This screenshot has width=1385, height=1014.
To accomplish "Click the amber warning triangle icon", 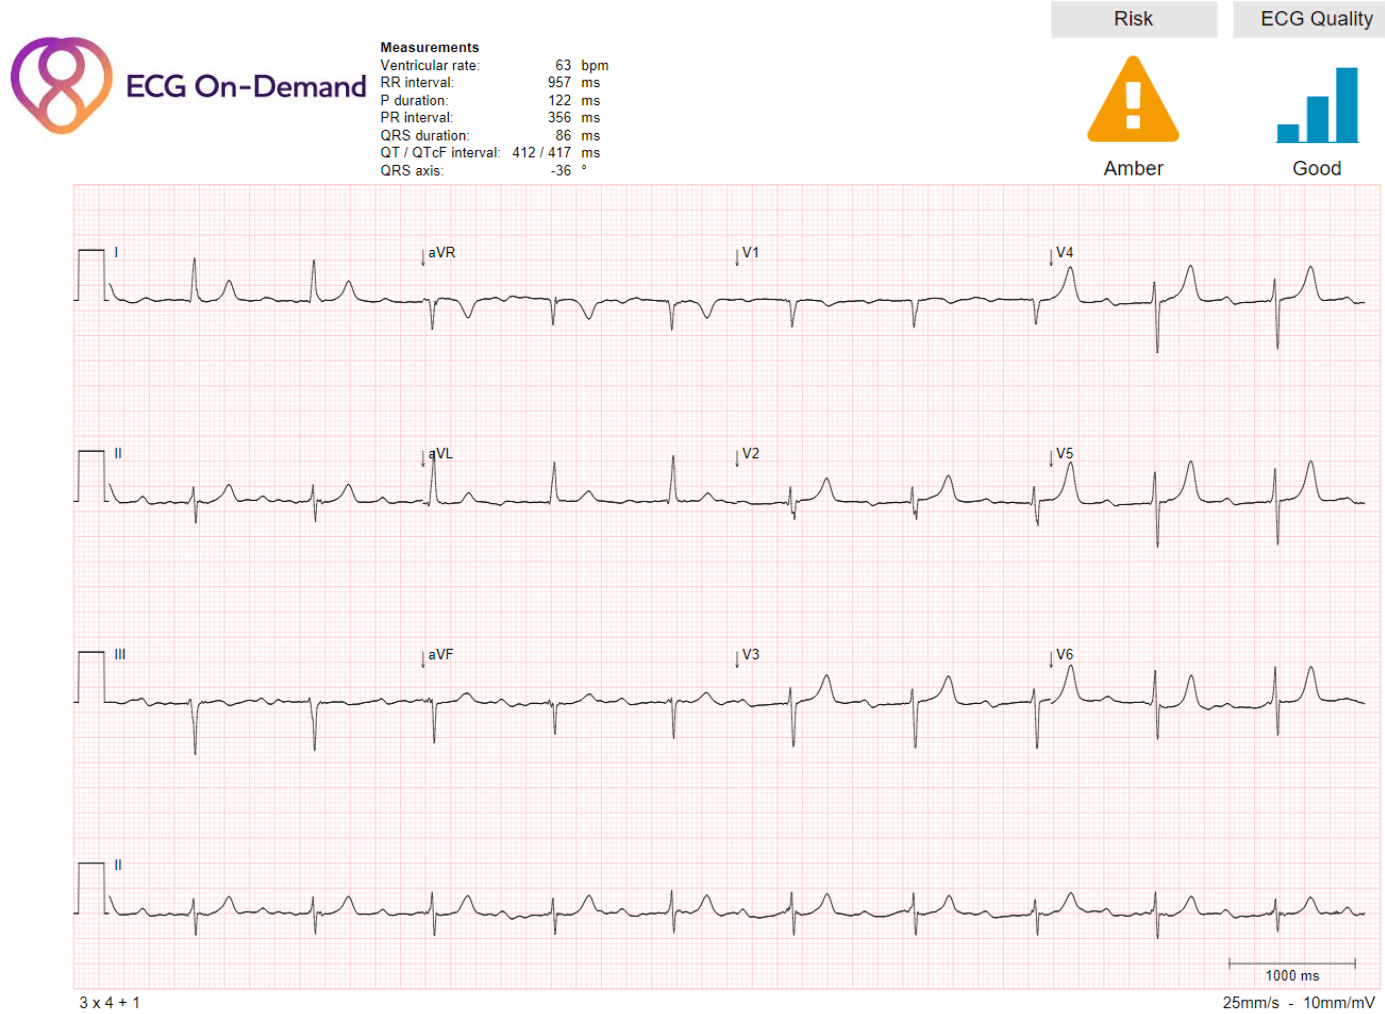I will pyautogui.click(x=1133, y=99).
